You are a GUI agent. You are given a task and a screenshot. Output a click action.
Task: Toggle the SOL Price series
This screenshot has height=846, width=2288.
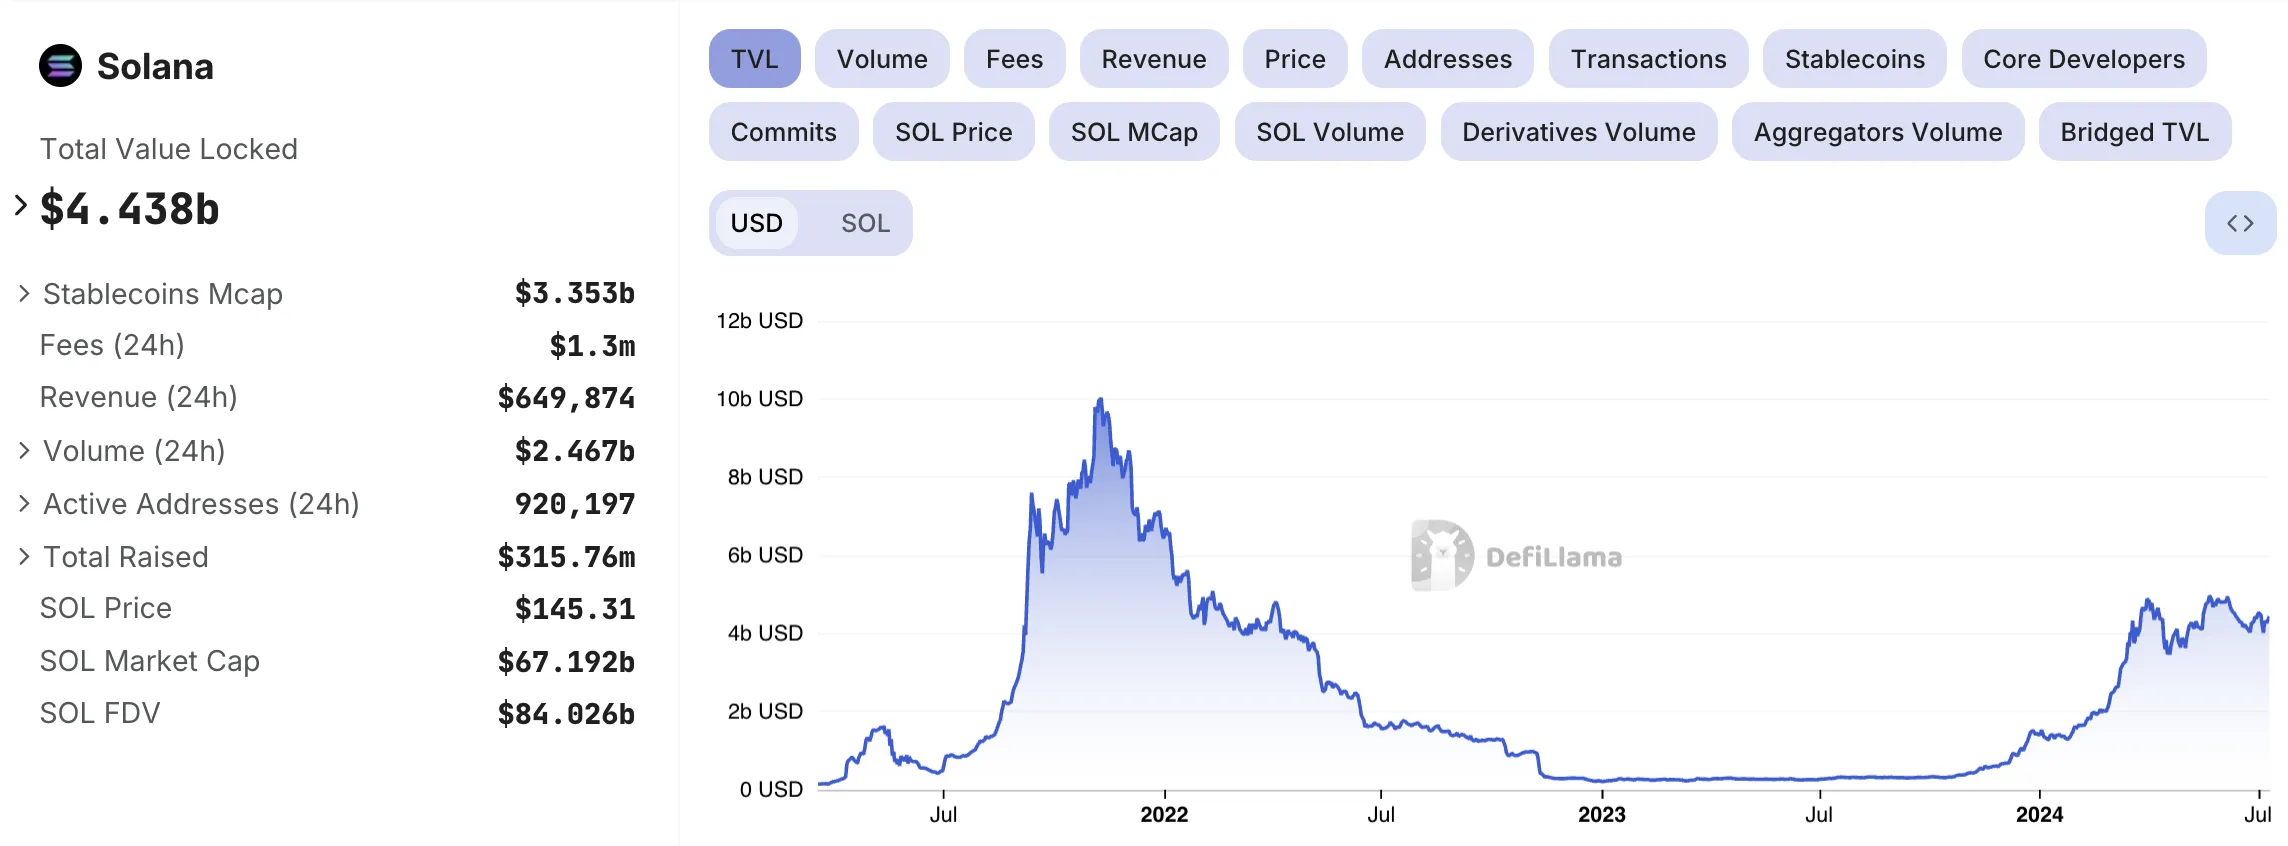click(x=953, y=132)
